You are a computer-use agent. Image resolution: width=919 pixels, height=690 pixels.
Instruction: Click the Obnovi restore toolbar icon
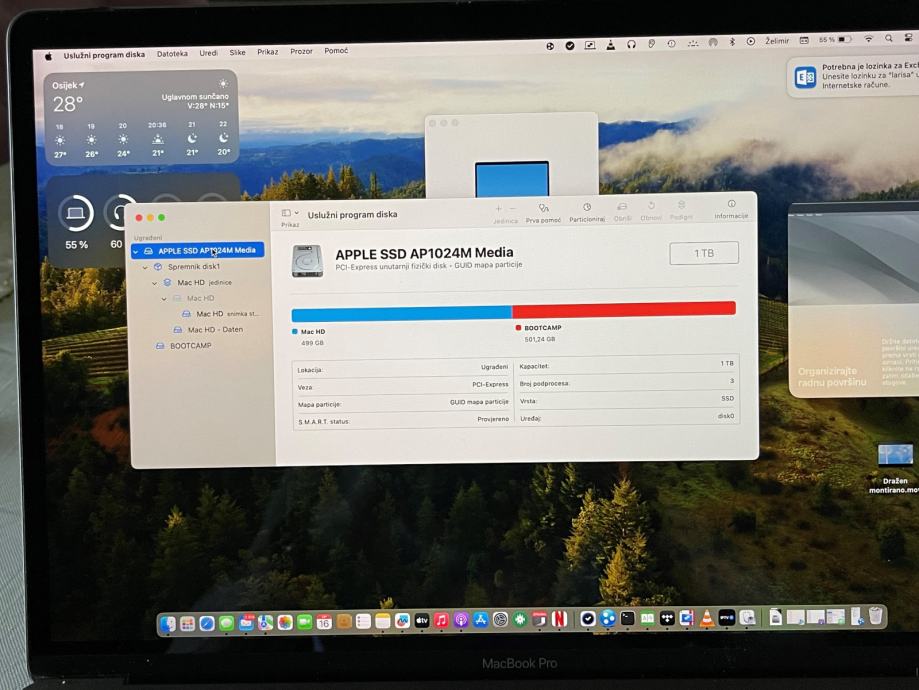(651, 206)
